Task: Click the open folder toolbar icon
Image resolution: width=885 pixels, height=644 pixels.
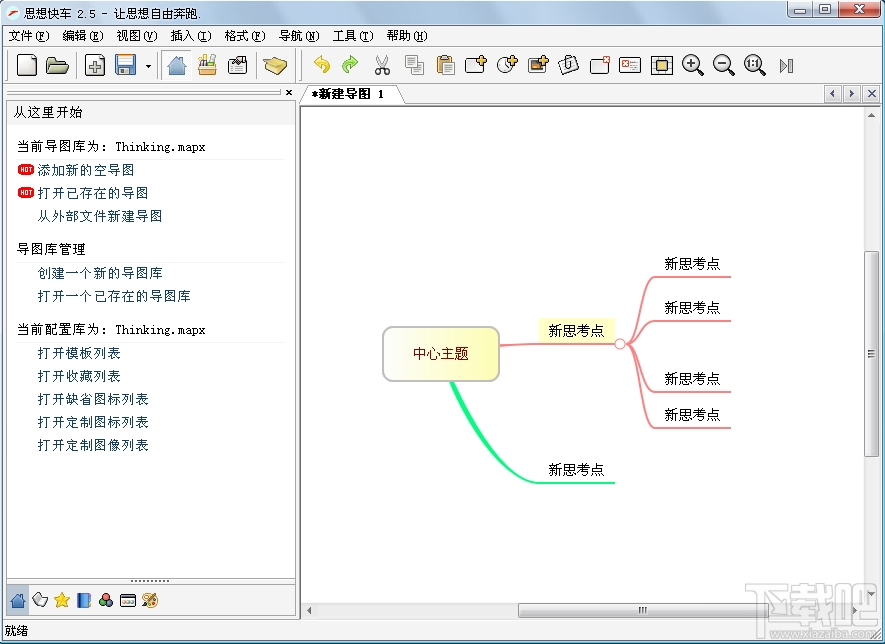Action: pos(57,65)
